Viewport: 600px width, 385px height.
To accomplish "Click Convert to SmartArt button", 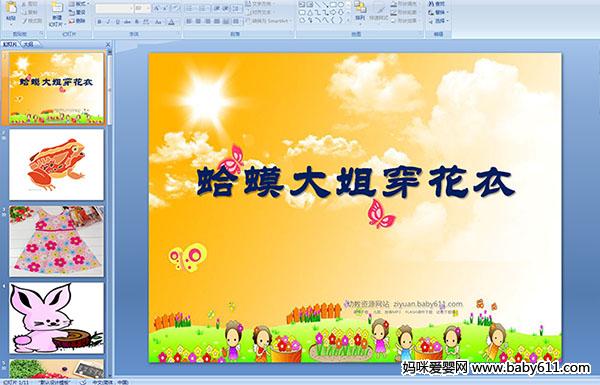I will [269, 21].
